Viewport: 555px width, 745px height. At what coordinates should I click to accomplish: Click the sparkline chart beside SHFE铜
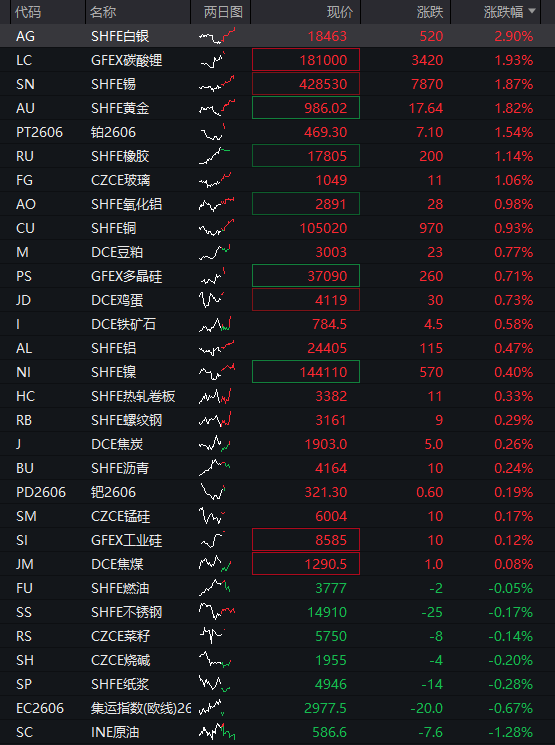pyautogui.click(x=217, y=228)
